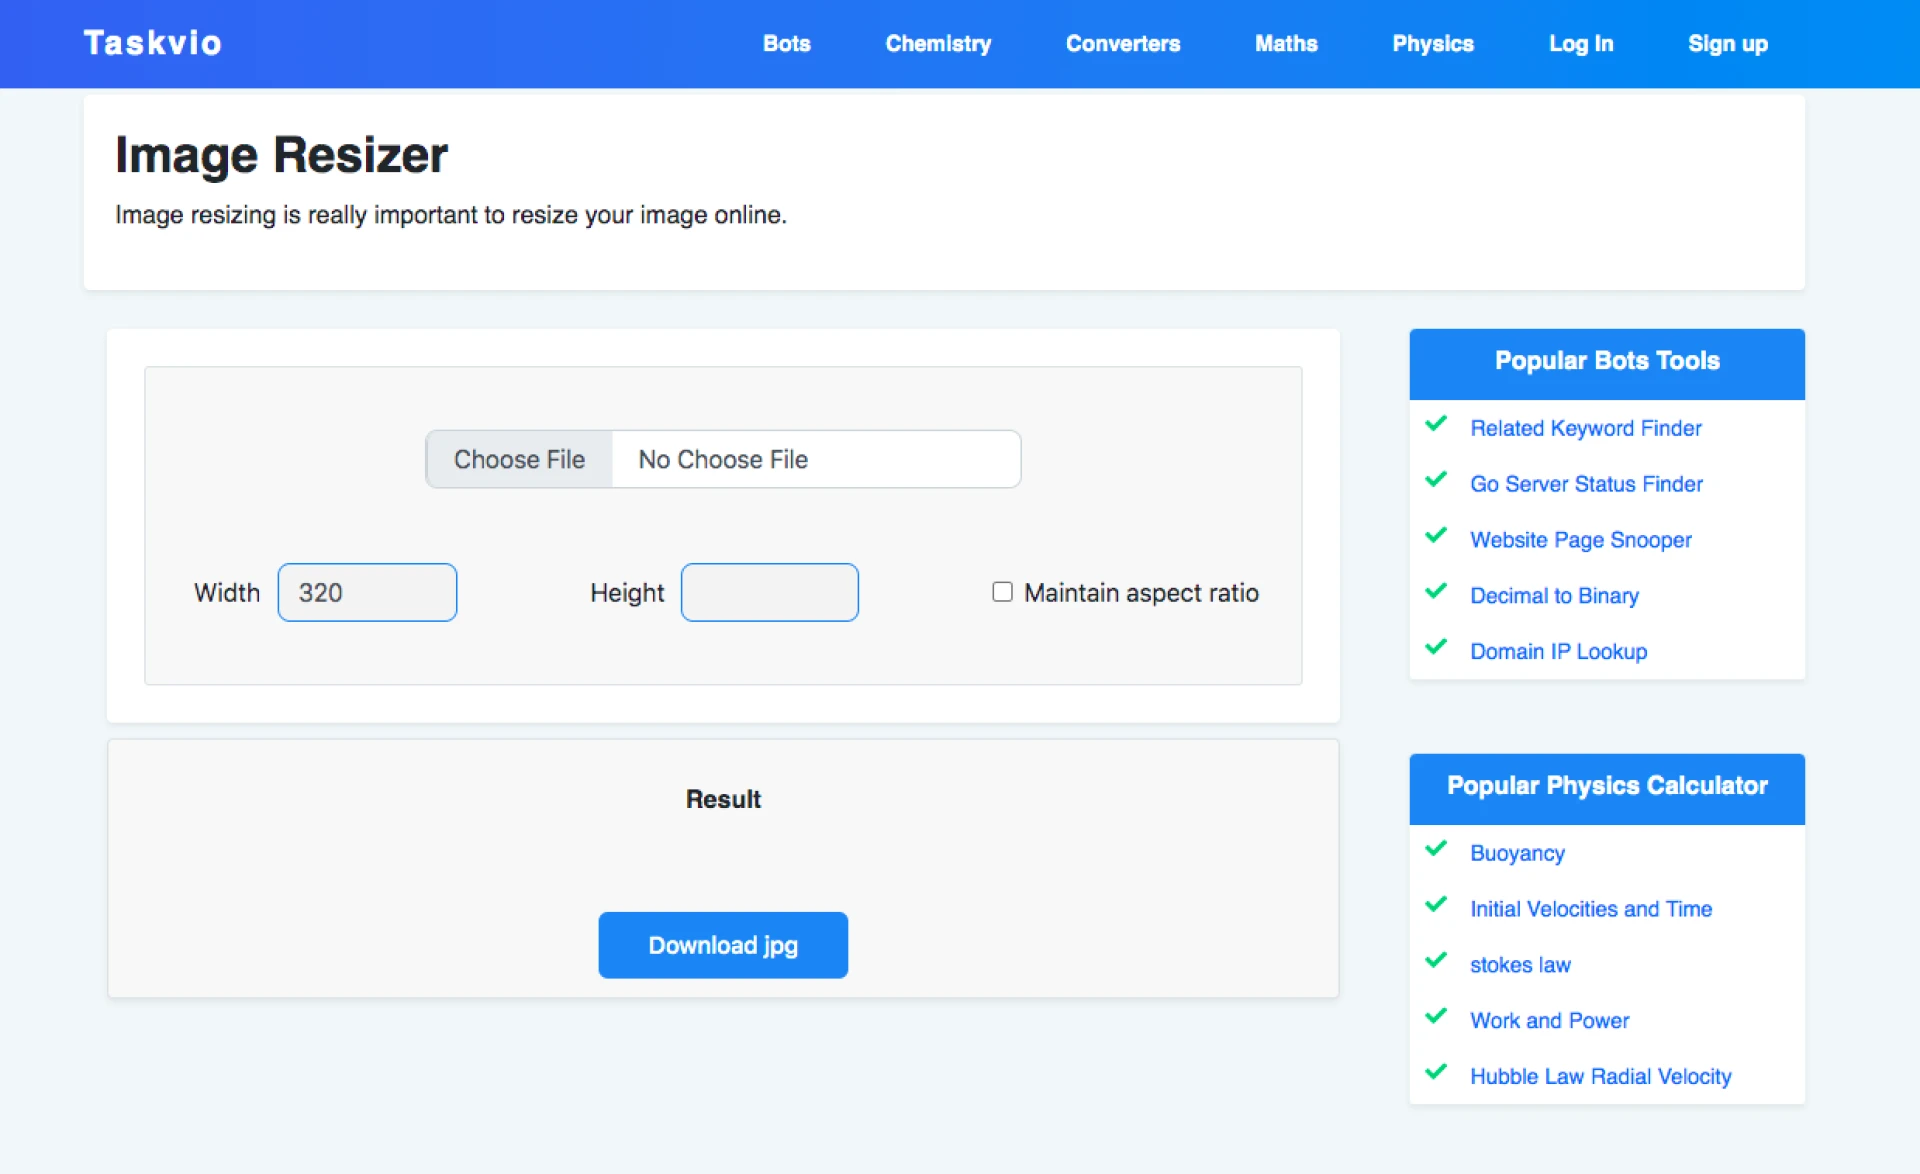Open the Hubble Law Radial Velocity link
Viewport: 1920px width, 1174px height.
click(1600, 1077)
